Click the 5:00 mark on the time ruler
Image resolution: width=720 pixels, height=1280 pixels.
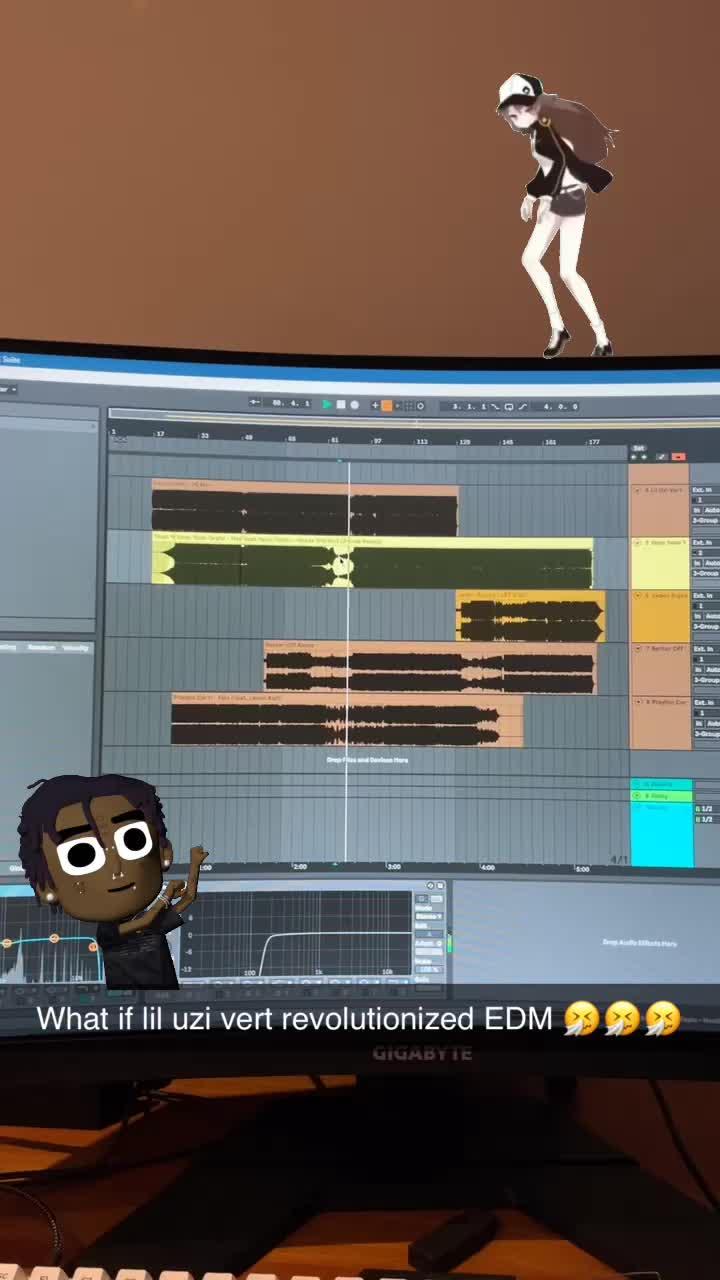[x=581, y=868]
